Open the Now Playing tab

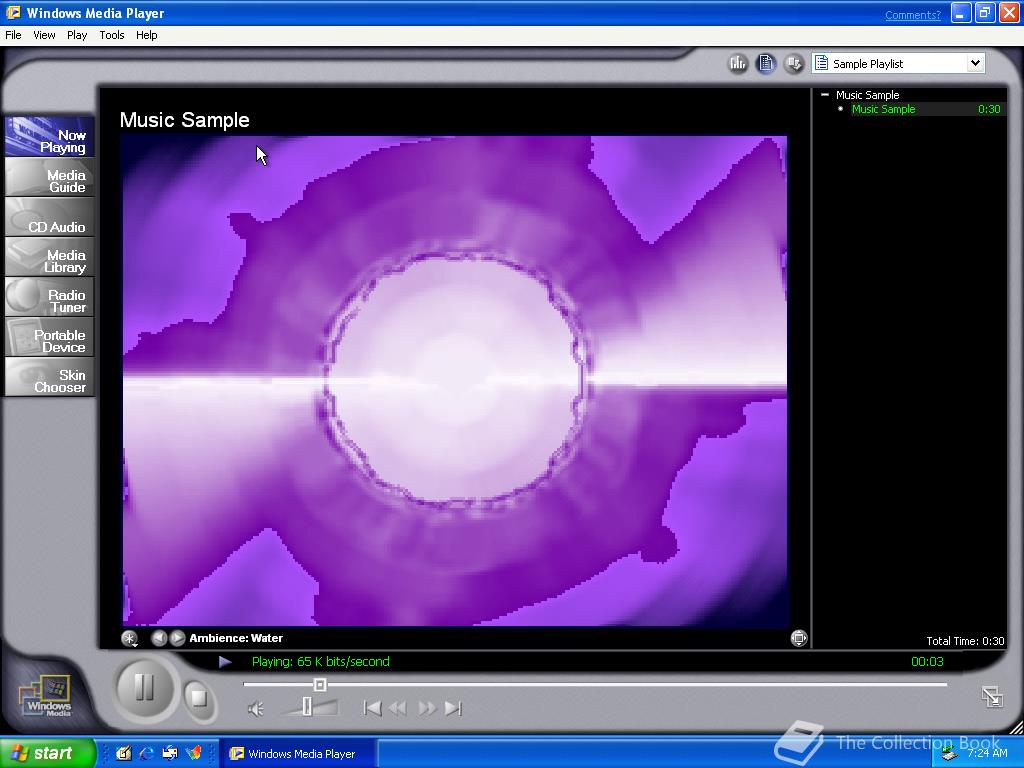50,137
